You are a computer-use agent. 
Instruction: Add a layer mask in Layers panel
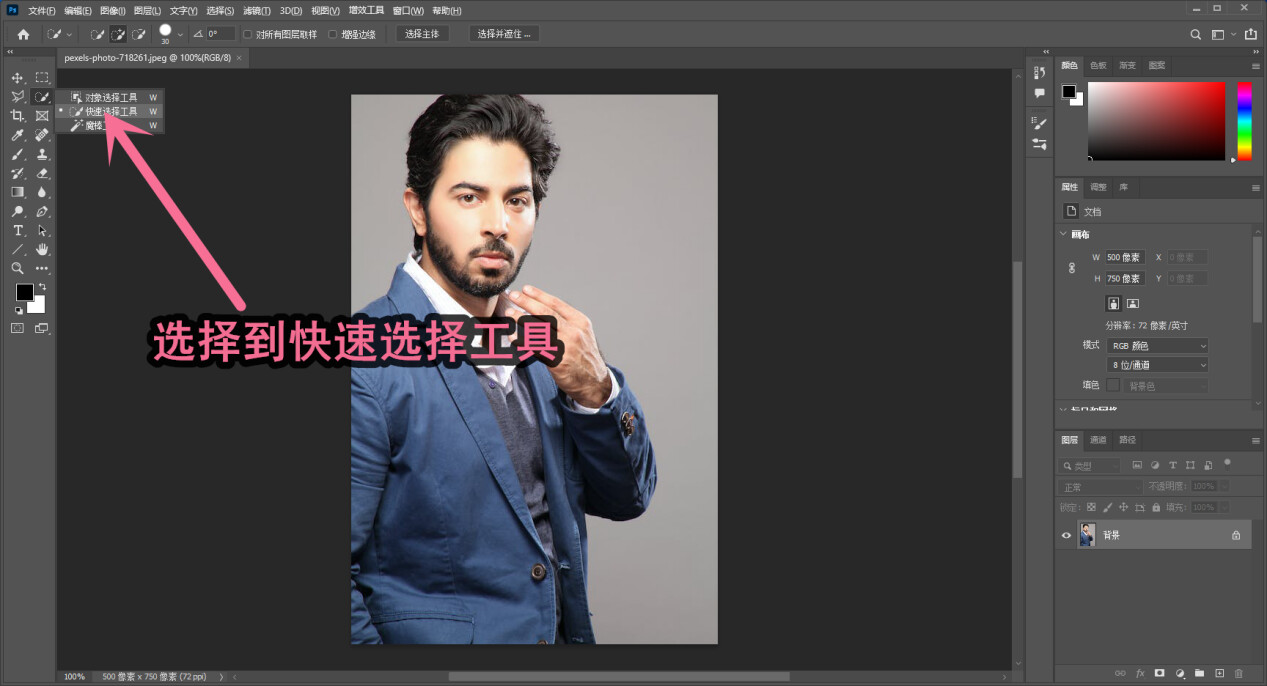pyautogui.click(x=1160, y=673)
